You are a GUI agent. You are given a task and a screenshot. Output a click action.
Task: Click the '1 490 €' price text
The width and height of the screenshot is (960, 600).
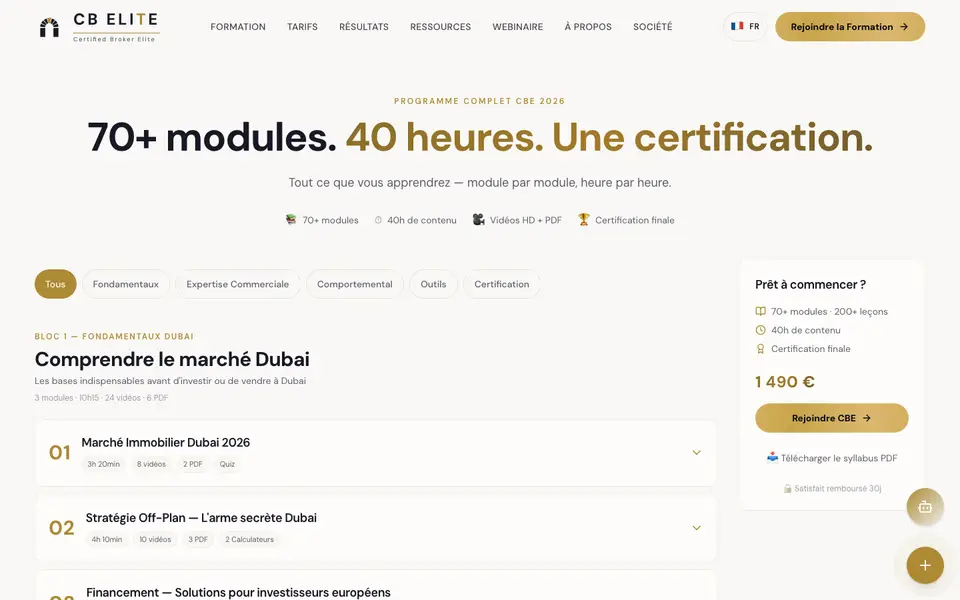[x=785, y=382]
